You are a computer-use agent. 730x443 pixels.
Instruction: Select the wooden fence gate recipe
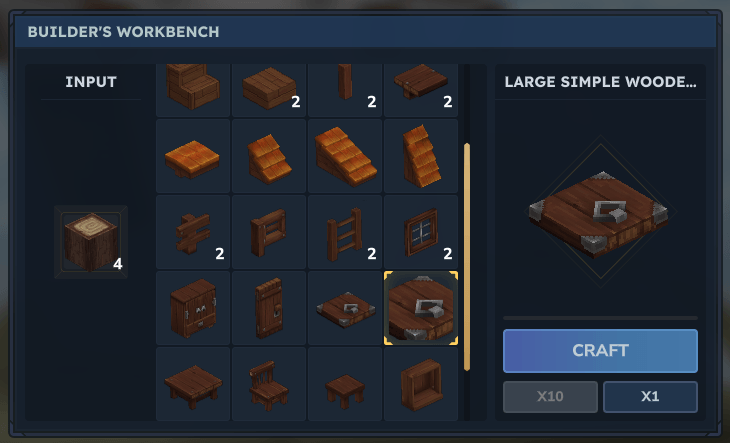click(269, 232)
